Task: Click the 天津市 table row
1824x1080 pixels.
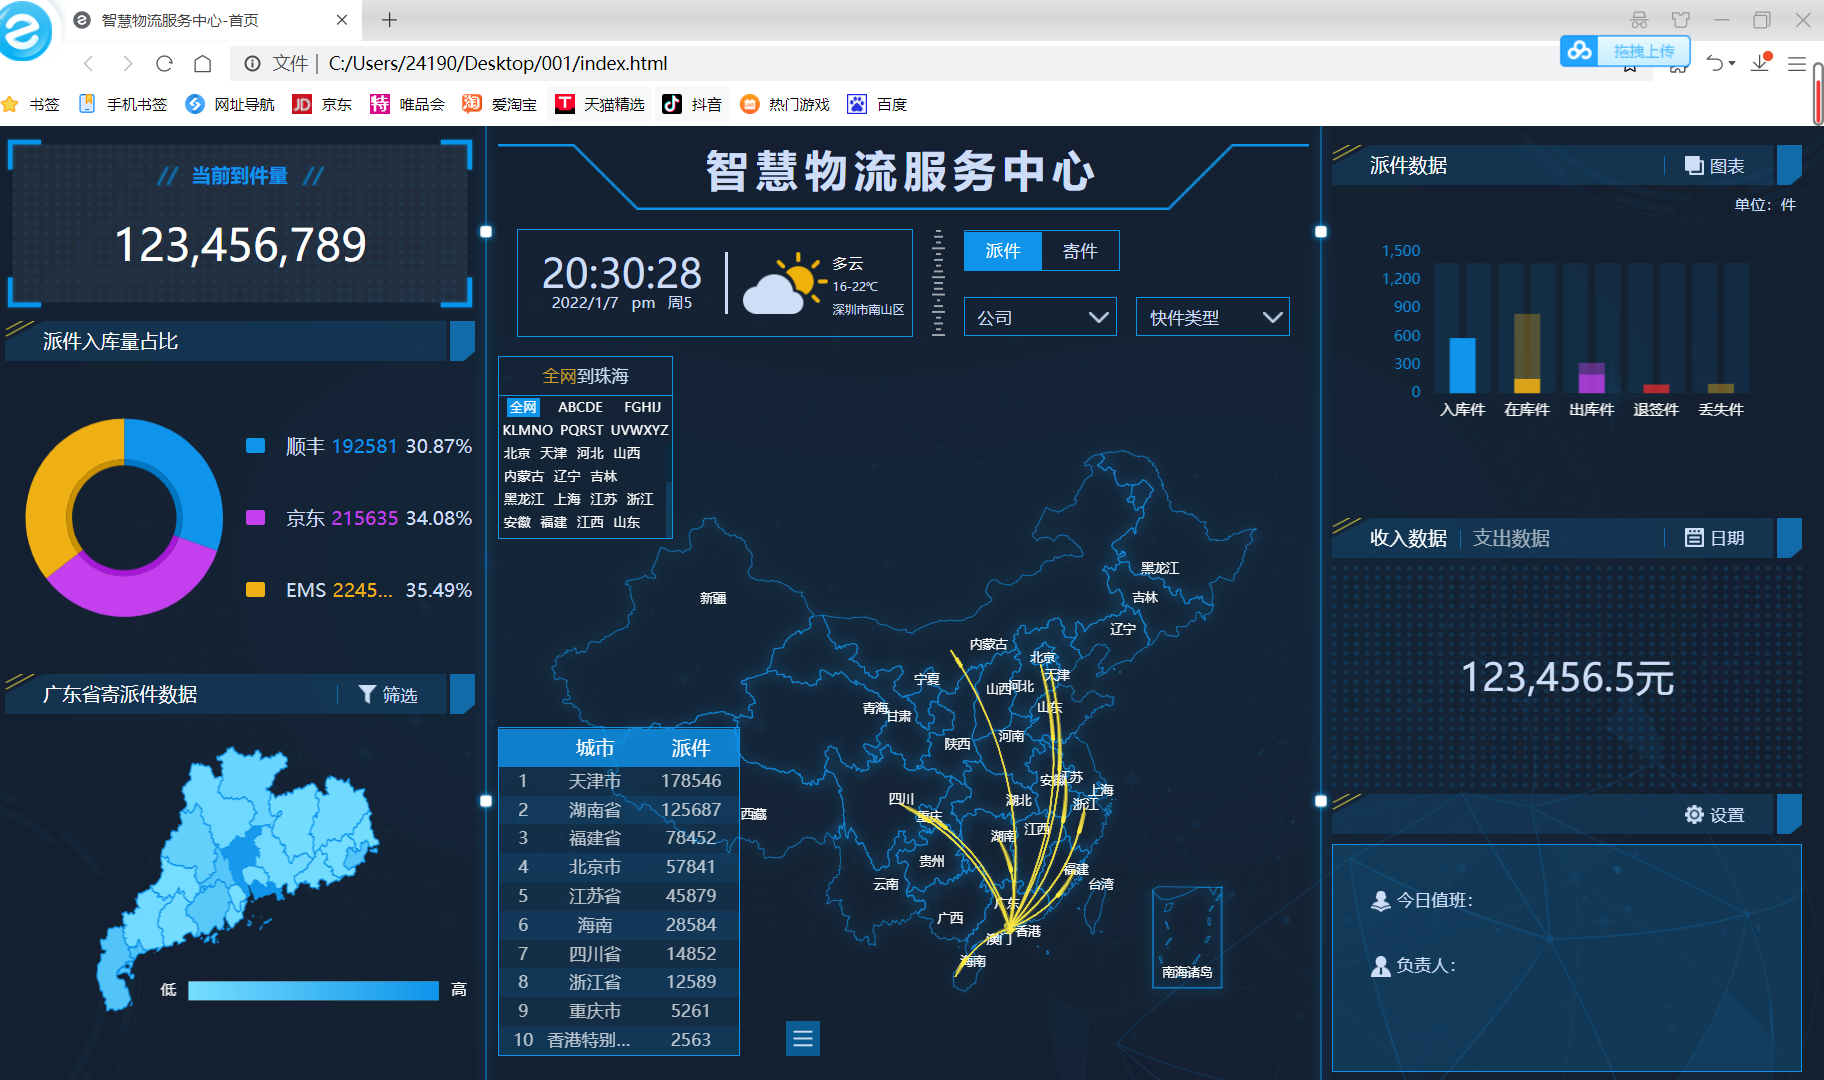Action: click(x=619, y=781)
